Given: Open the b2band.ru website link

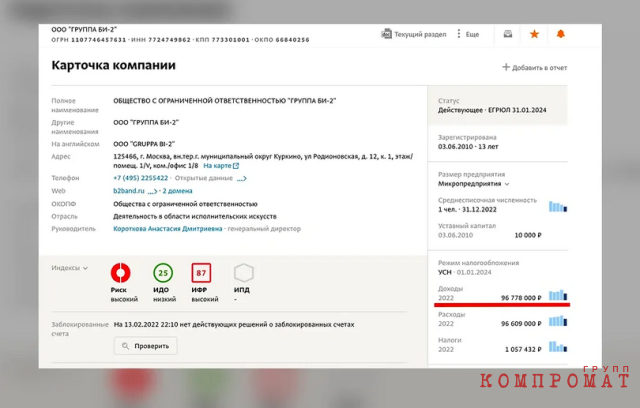Looking at the screenshot, I should click(129, 191).
